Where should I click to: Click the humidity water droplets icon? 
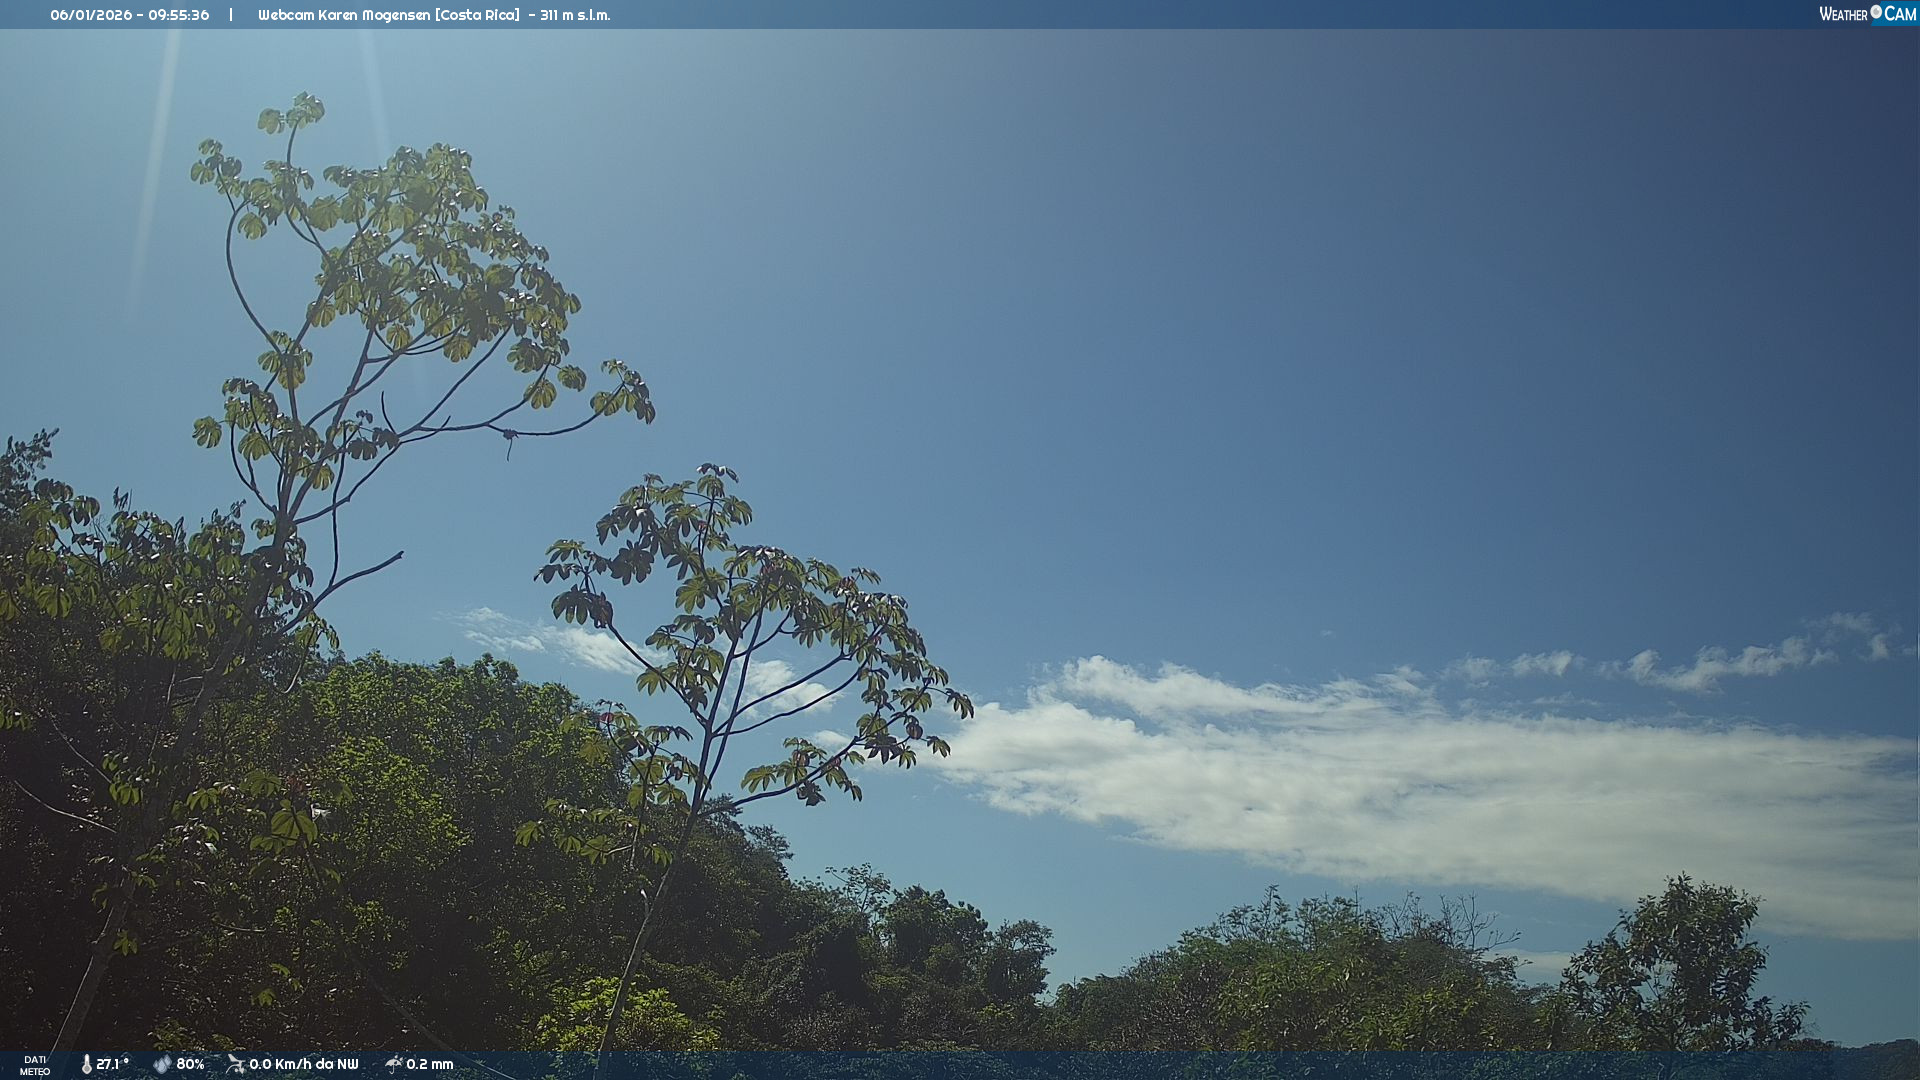(x=162, y=1064)
